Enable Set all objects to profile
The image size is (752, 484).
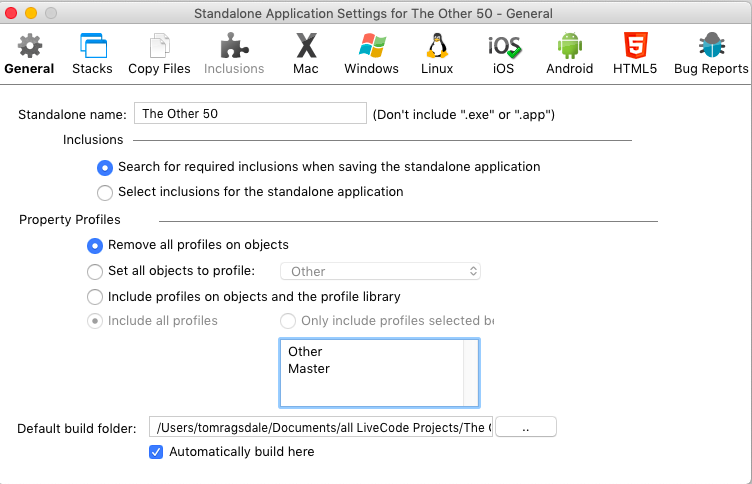[95, 271]
